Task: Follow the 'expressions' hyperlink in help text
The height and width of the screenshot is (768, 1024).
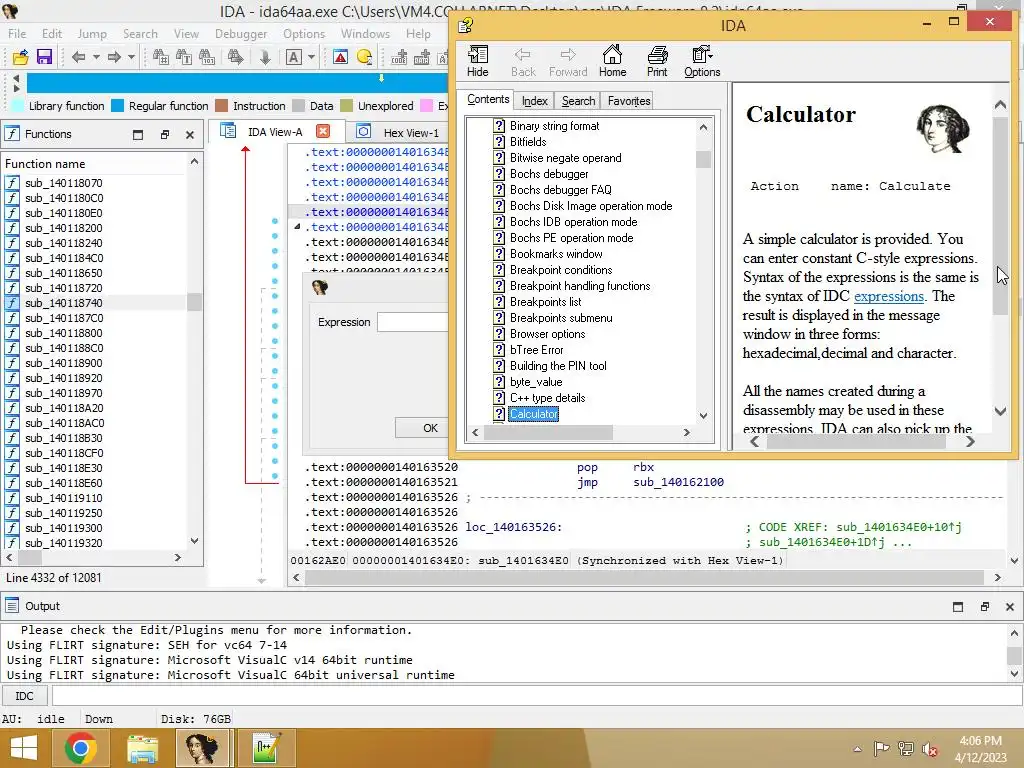Action: (x=889, y=296)
